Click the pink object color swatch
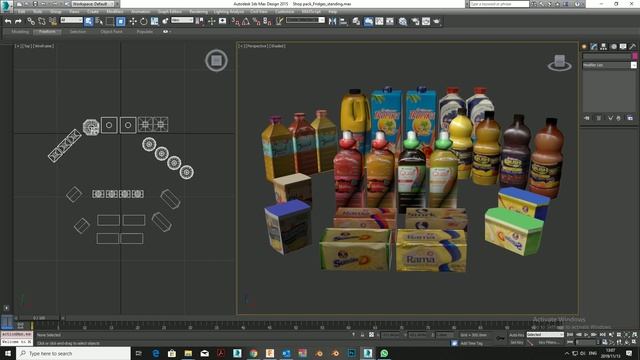Image resolution: width=640 pixels, height=360 pixels. point(634,56)
